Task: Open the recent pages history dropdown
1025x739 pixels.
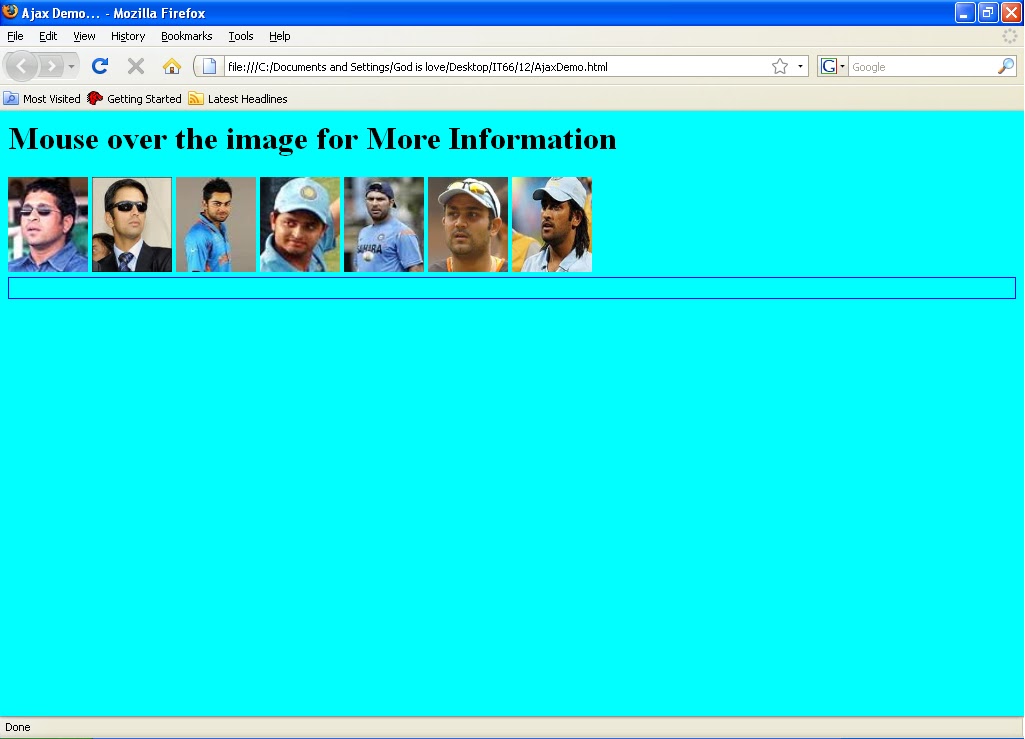Action: (x=71, y=66)
